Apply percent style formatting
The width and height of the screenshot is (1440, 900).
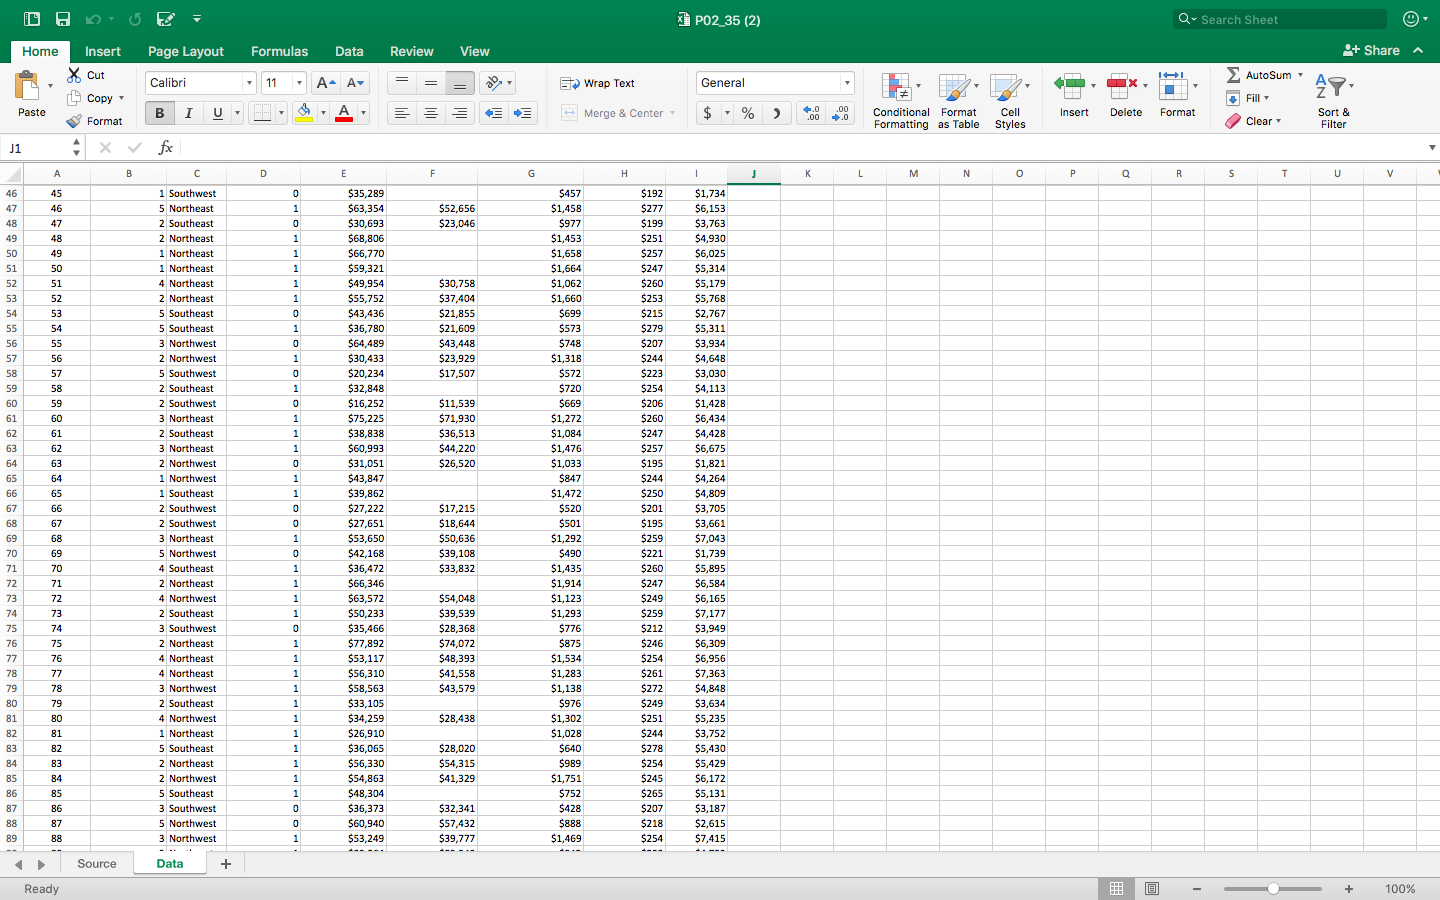coord(747,113)
